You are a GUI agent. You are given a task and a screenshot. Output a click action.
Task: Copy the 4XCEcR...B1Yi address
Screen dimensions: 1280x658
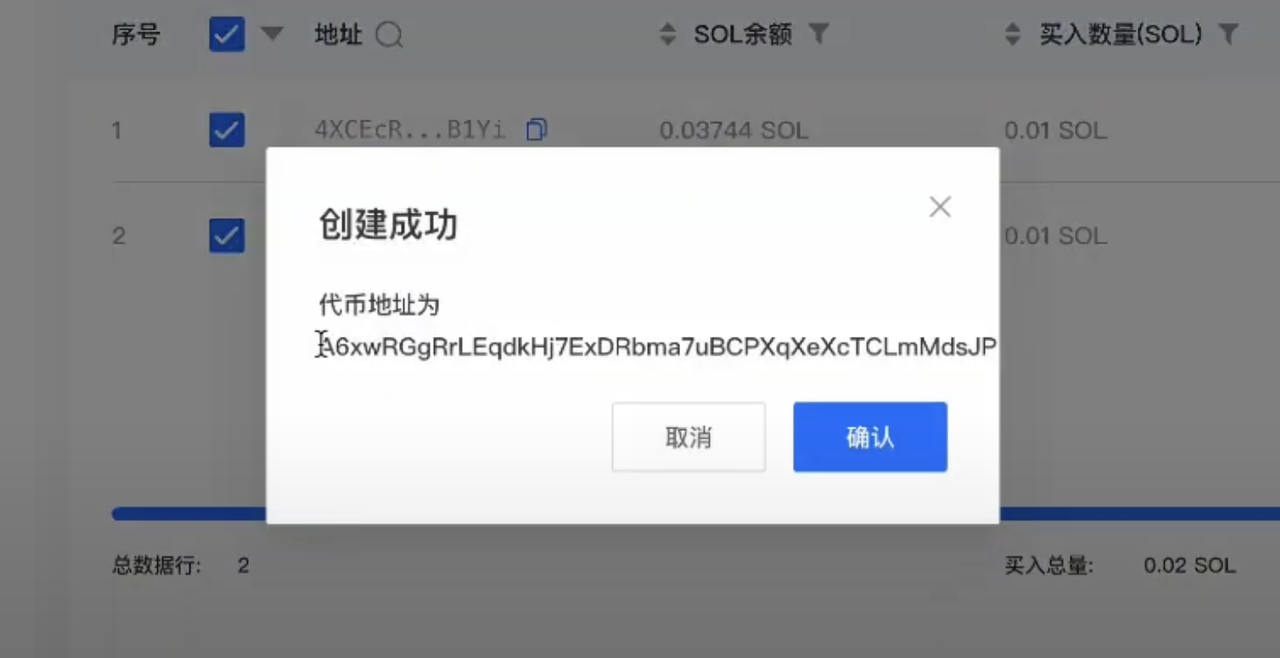[537, 130]
